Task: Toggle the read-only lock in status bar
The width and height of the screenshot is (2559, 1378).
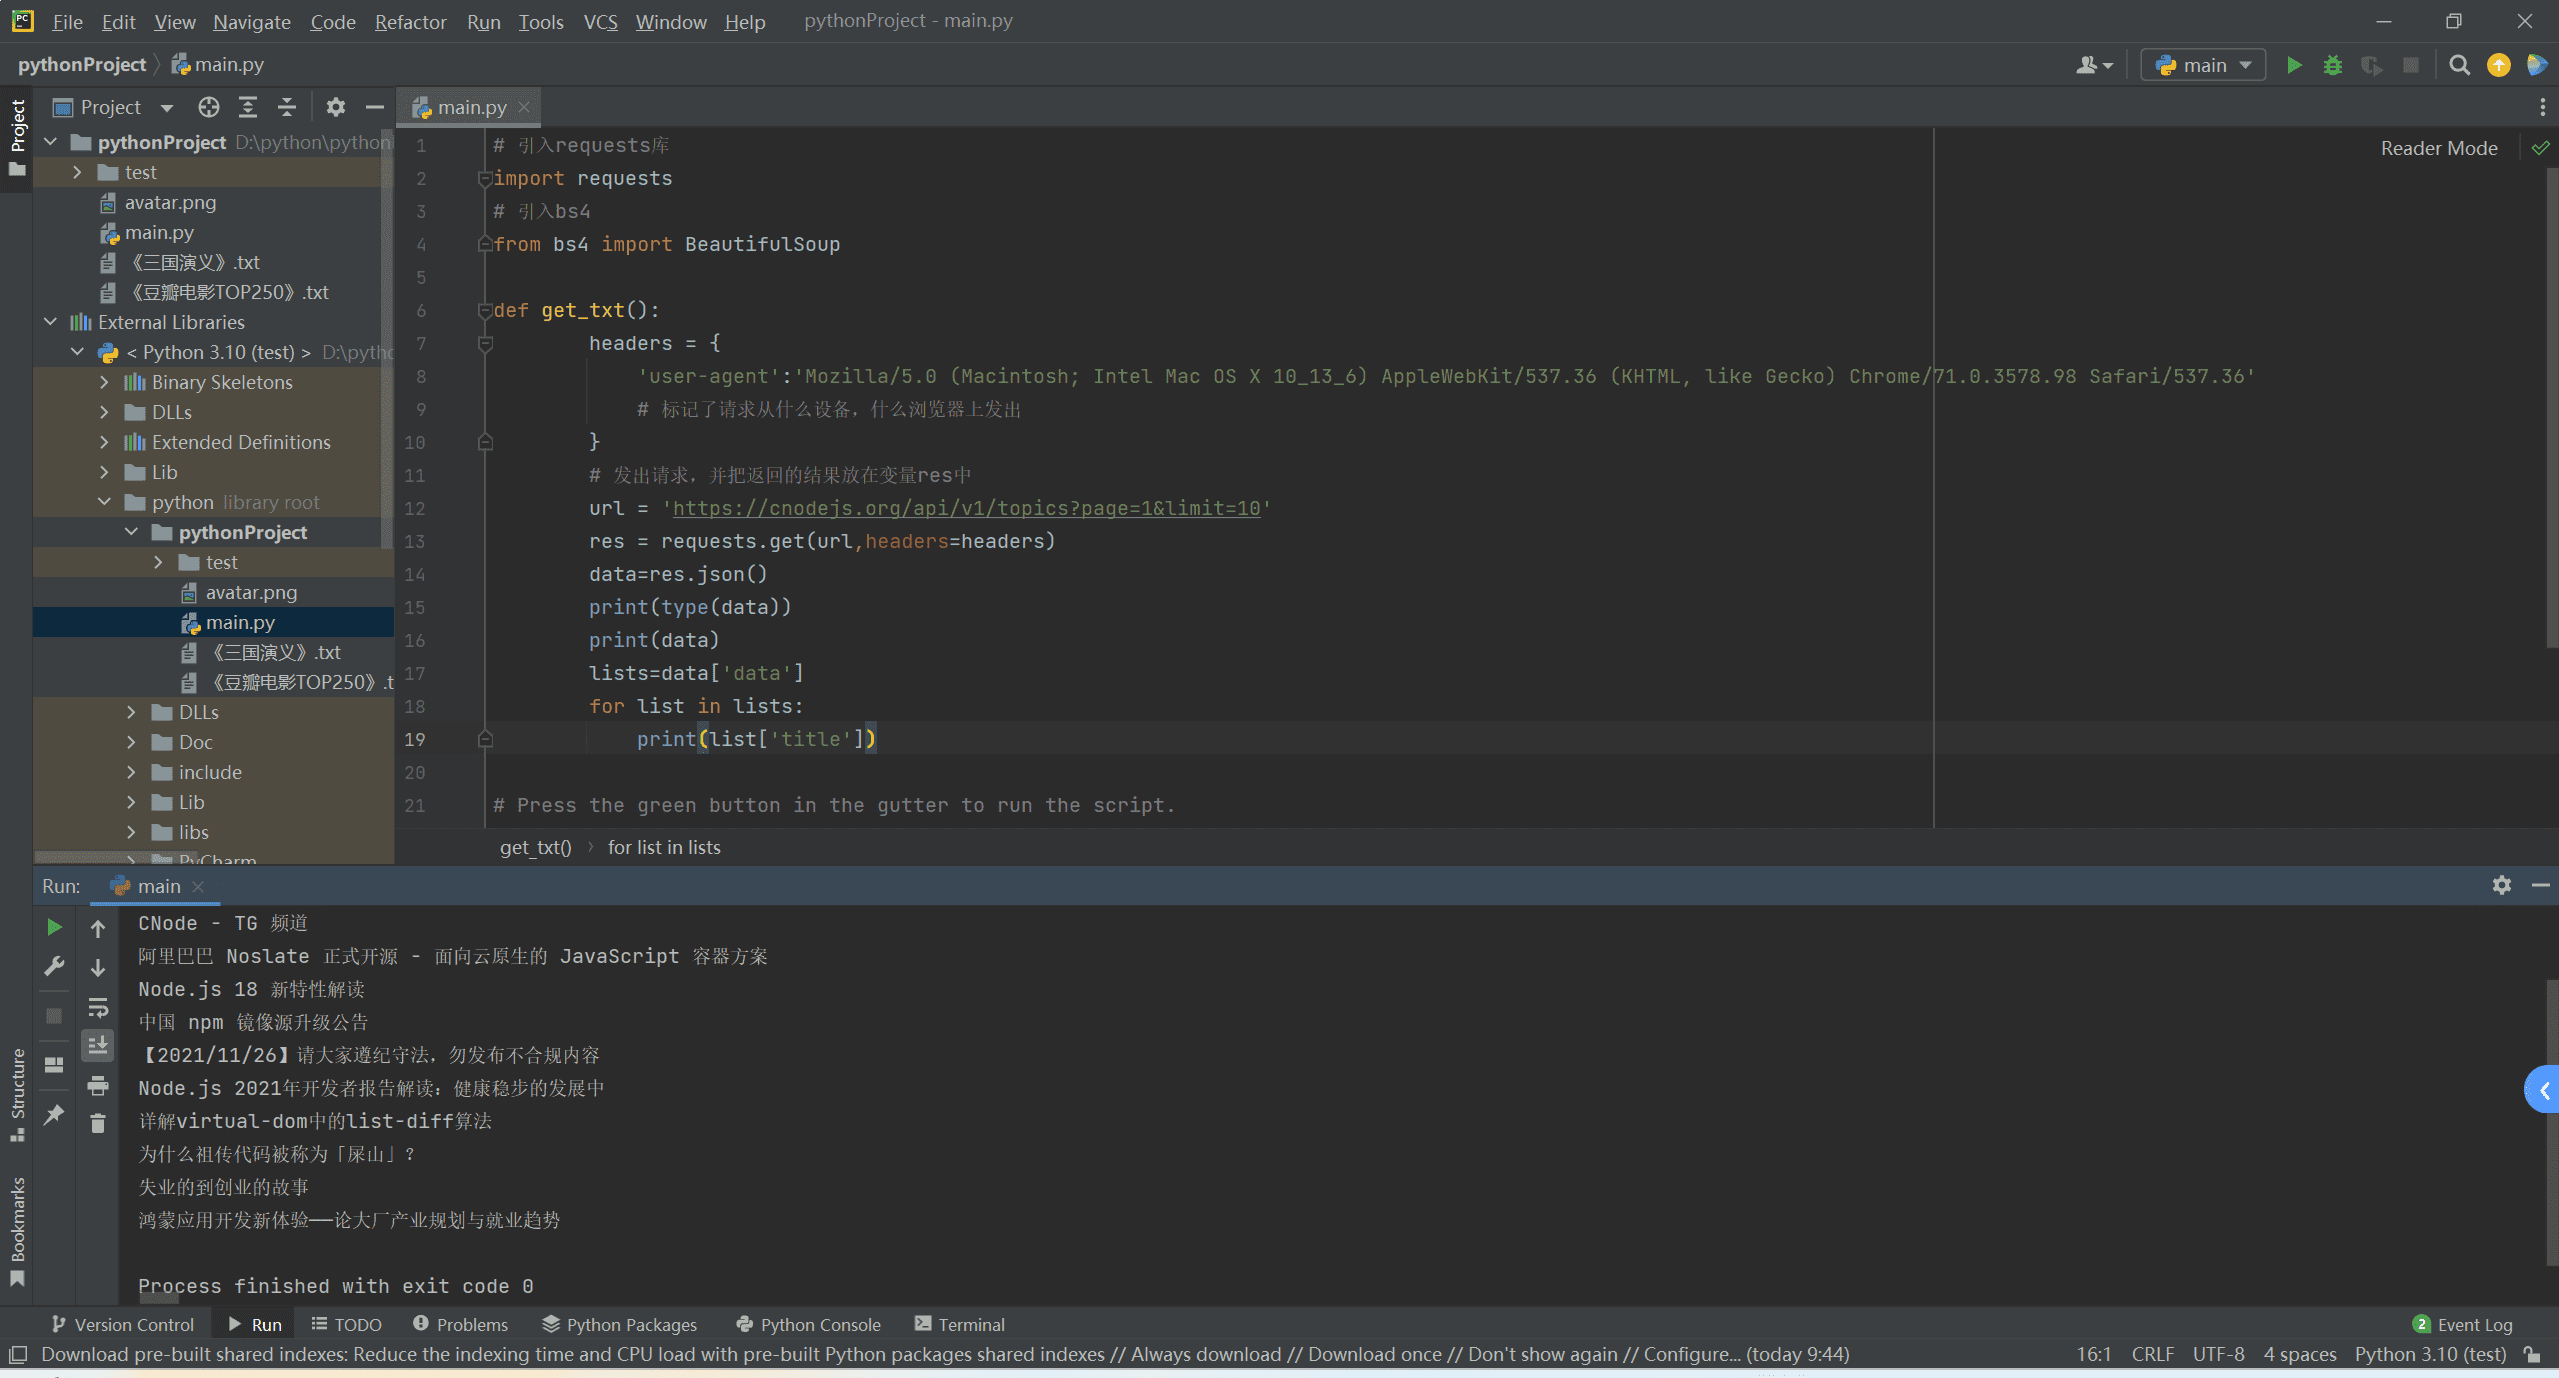Action: (x=2533, y=1354)
